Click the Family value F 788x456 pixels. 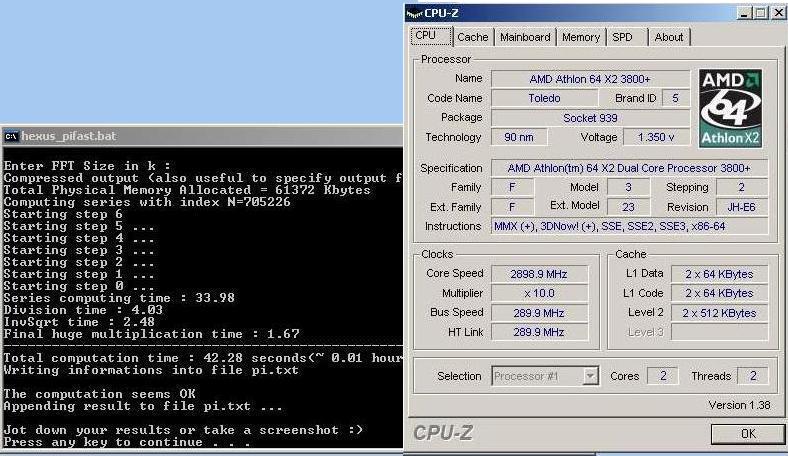[x=512, y=188]
